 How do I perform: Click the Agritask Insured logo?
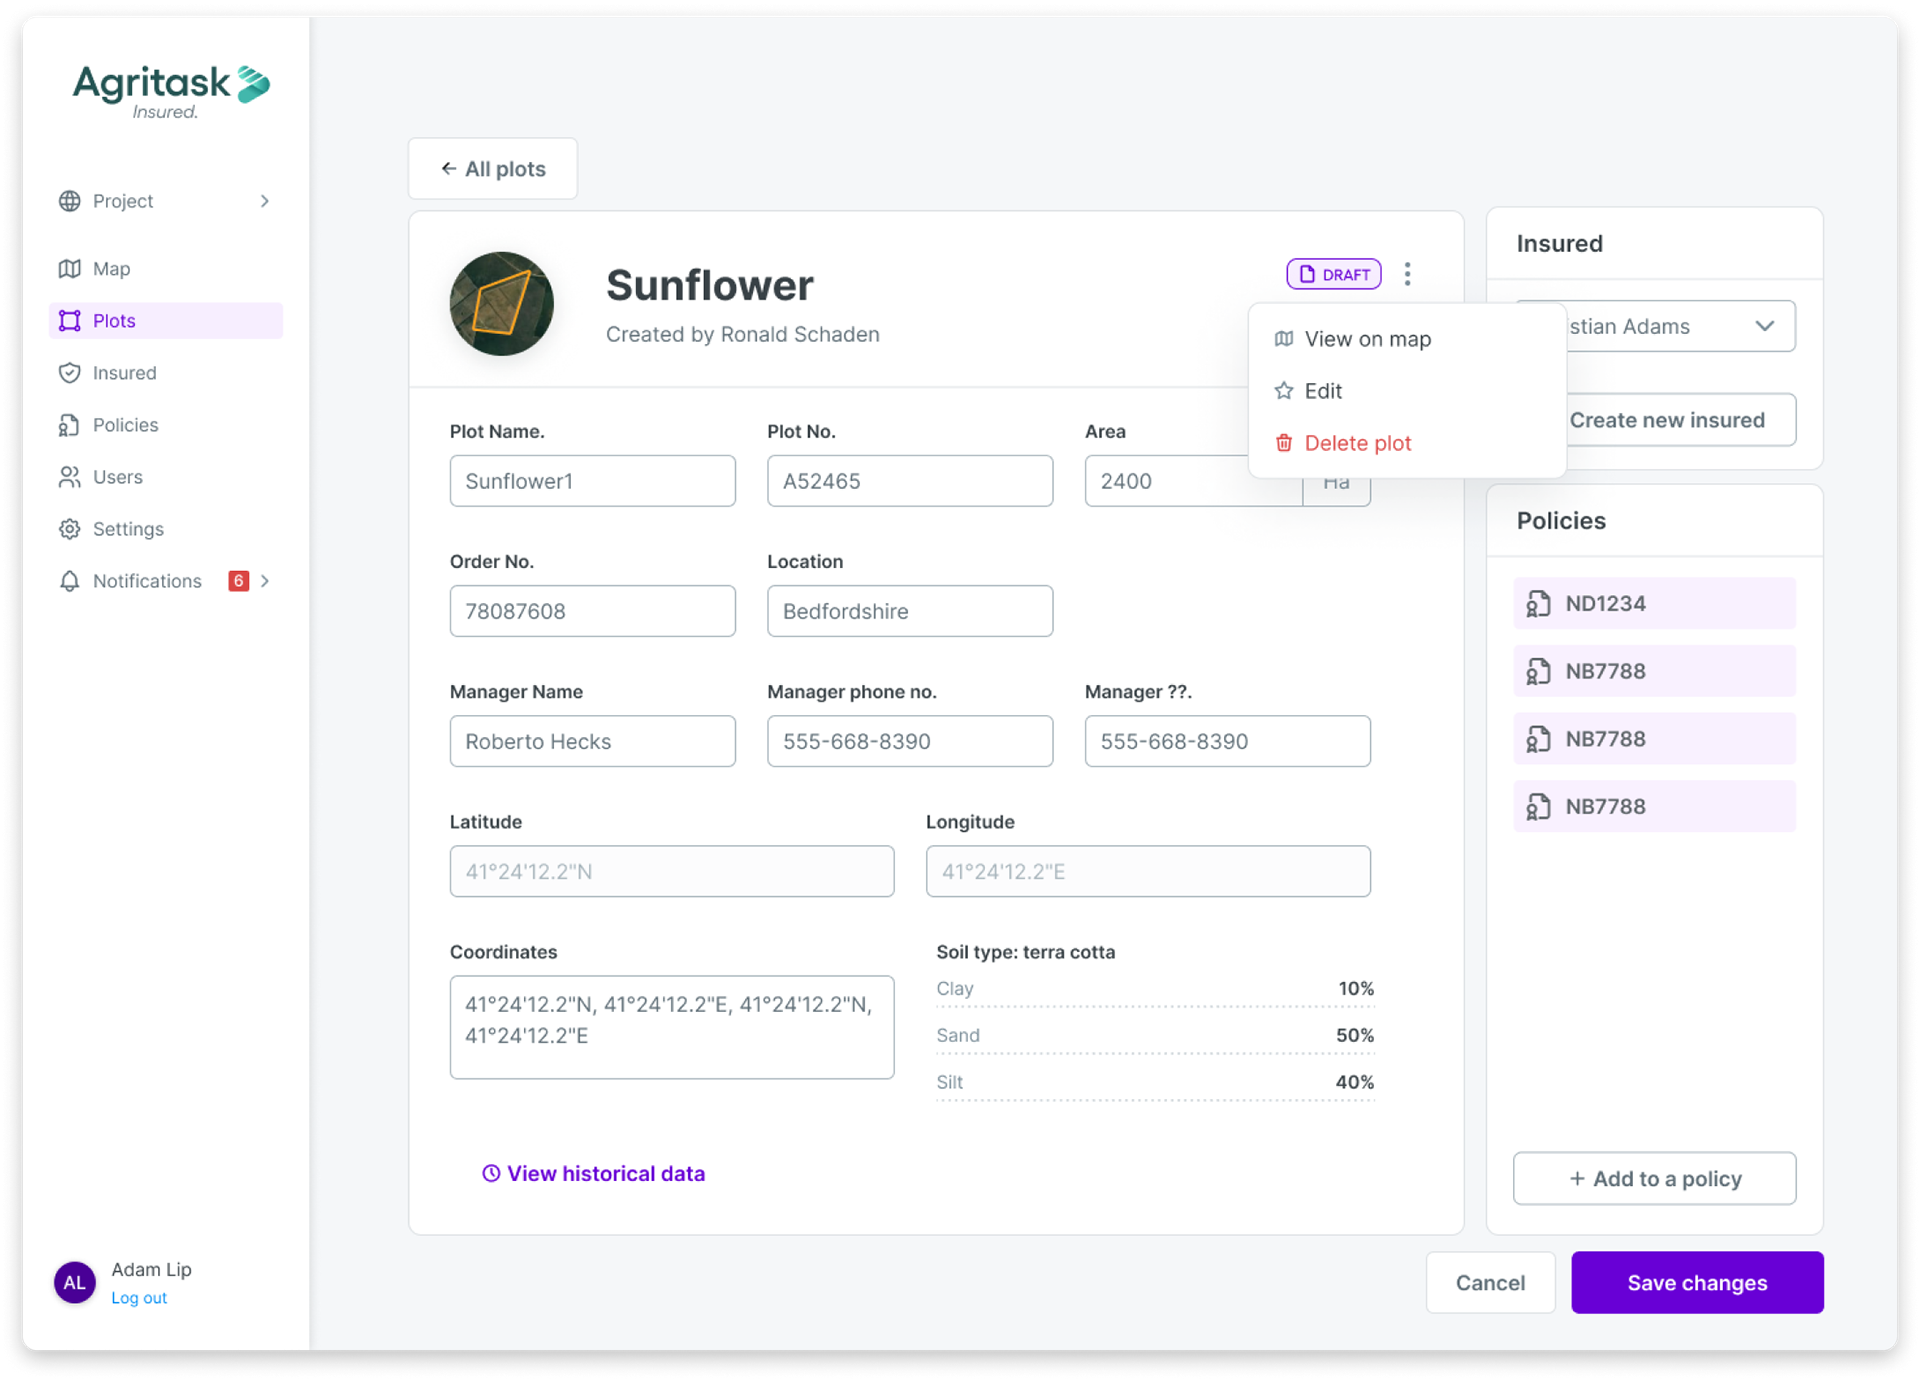click(x=170, y=92)
